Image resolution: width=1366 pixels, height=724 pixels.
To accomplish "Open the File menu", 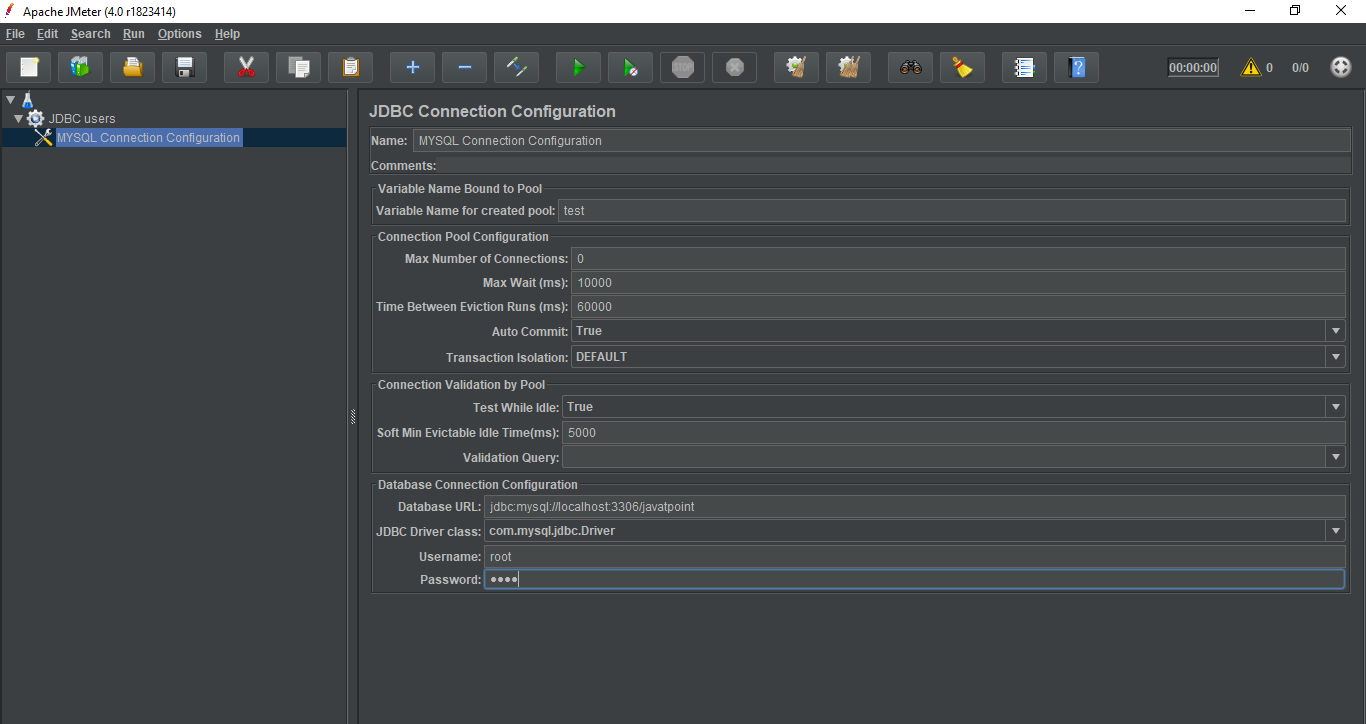I will [x=15, y=34].
